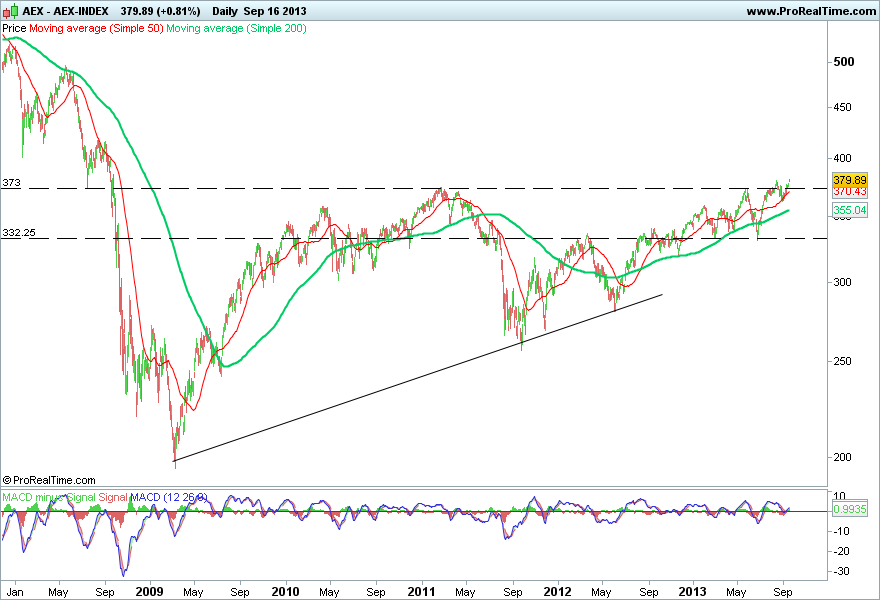Click the rising black trendline from 2009 low
The width and height of the screenshot is (880, 600).
[x=418, y=377]
